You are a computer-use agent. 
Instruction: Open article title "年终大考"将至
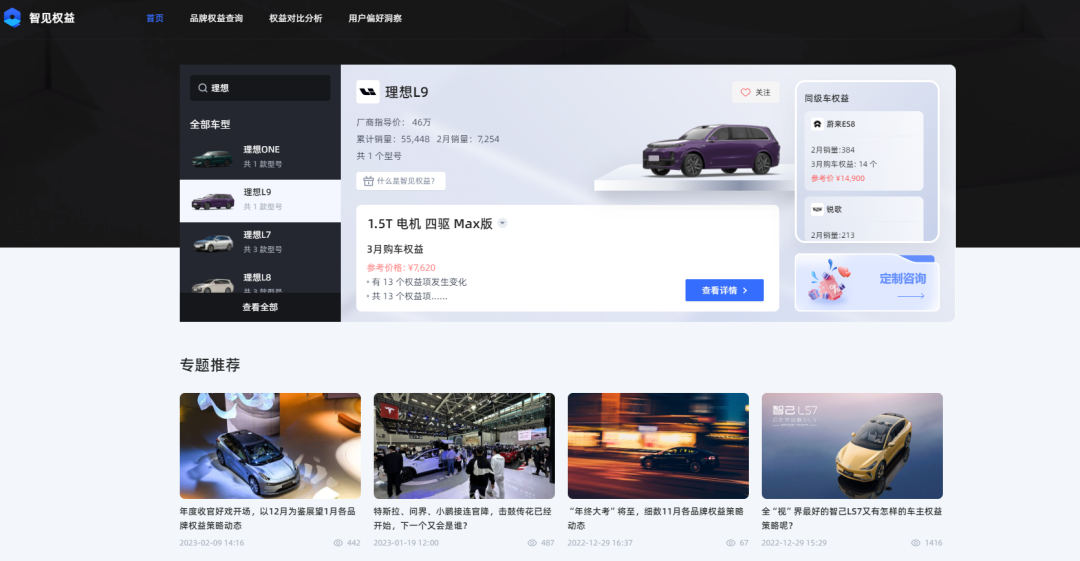coord(655,518)
